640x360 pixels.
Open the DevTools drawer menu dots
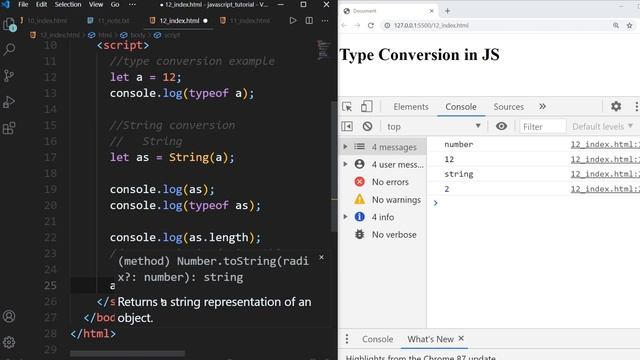(x=347, y=339)
